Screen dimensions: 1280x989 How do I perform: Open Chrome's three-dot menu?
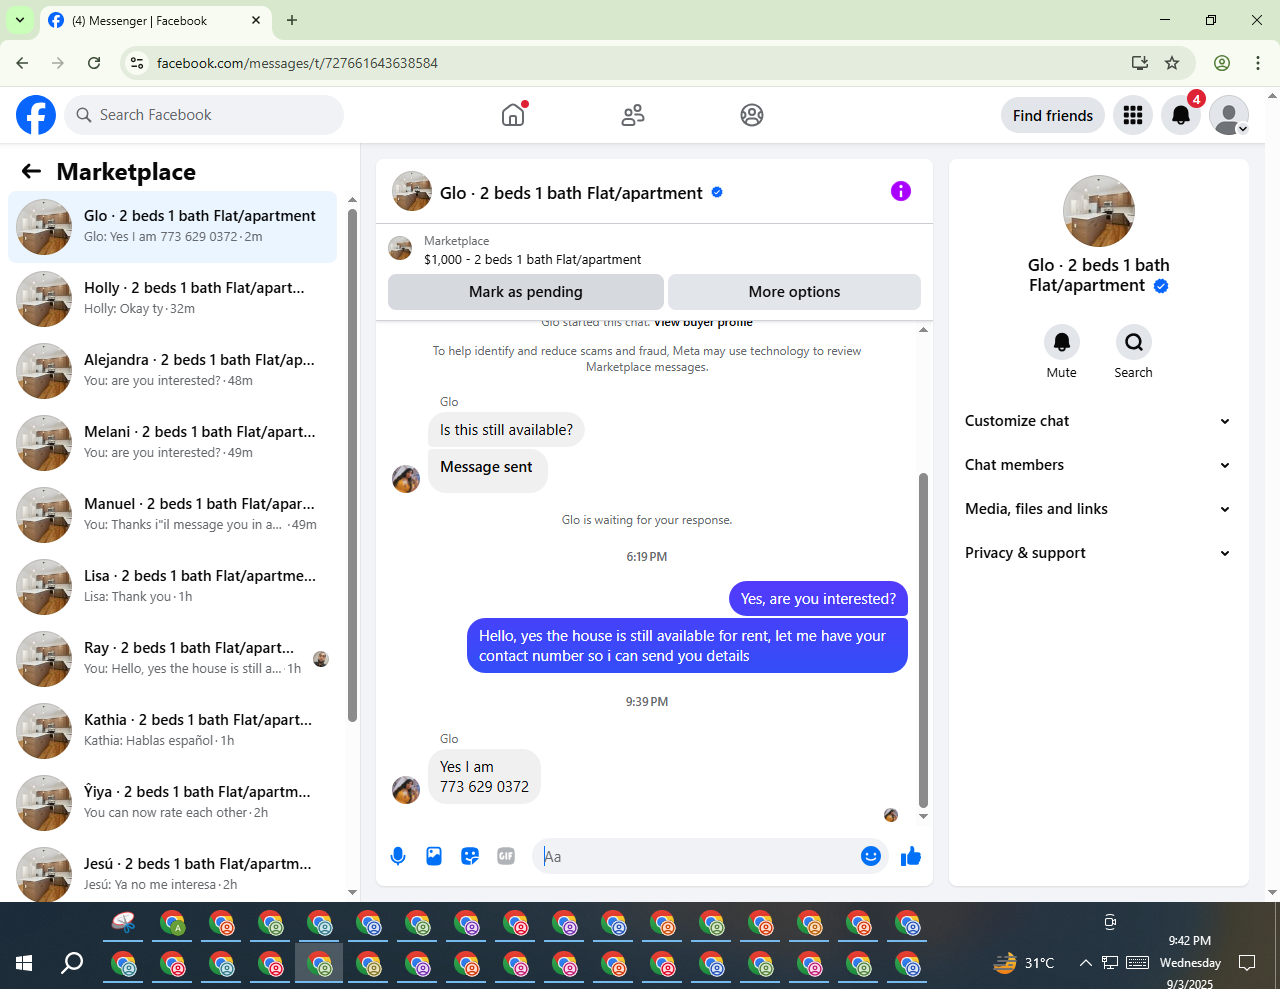[1258, 63]
